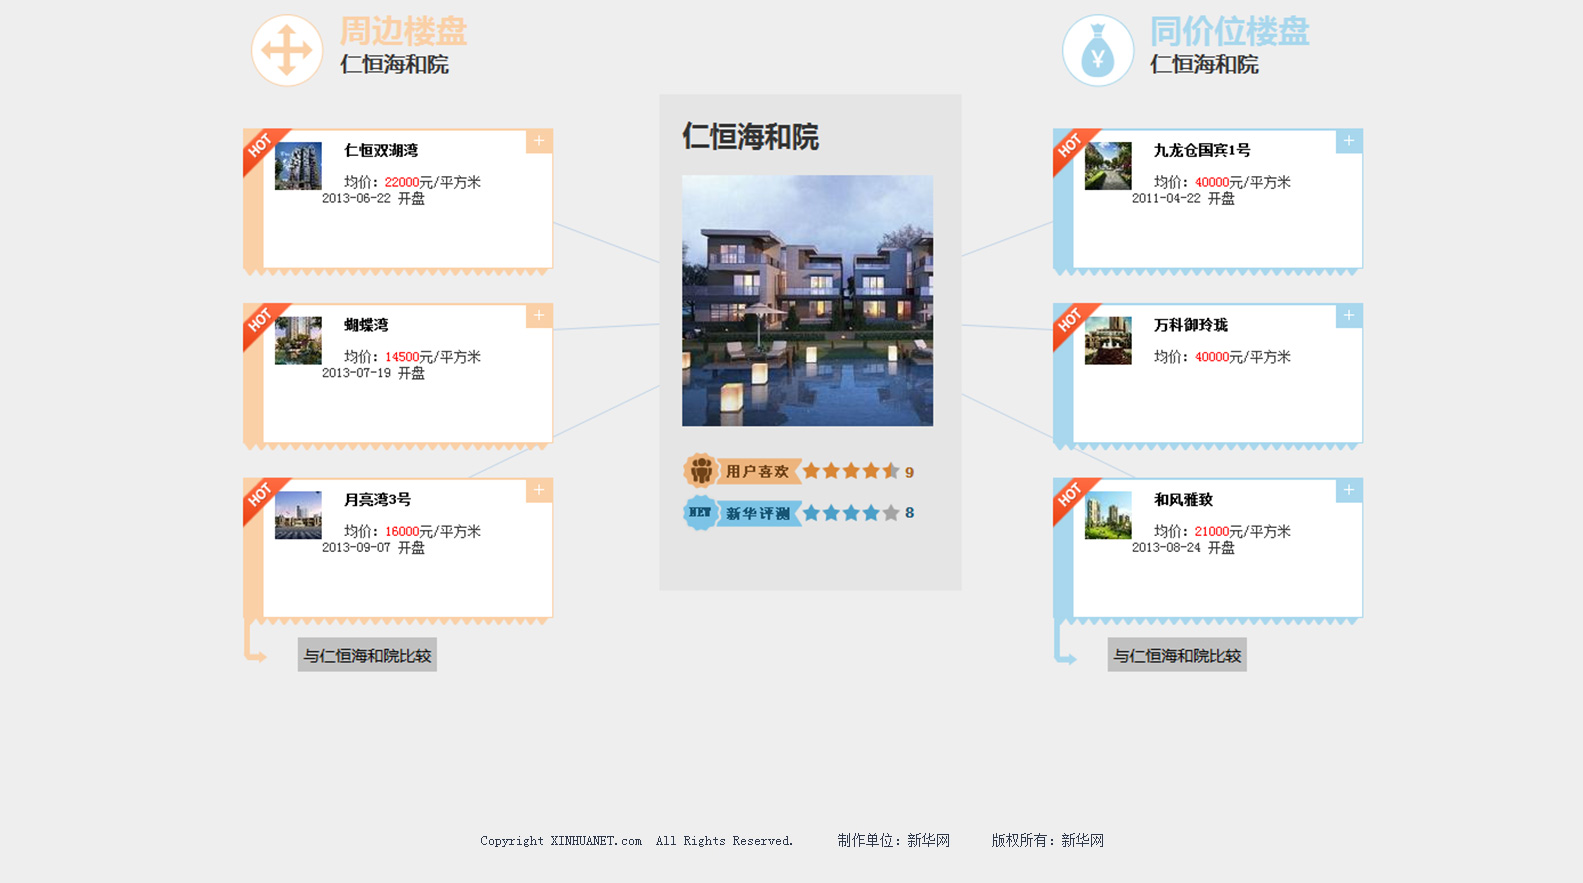Click the orange user favorites people icon
Screen dimensions: 1583x883
[701, 470]
